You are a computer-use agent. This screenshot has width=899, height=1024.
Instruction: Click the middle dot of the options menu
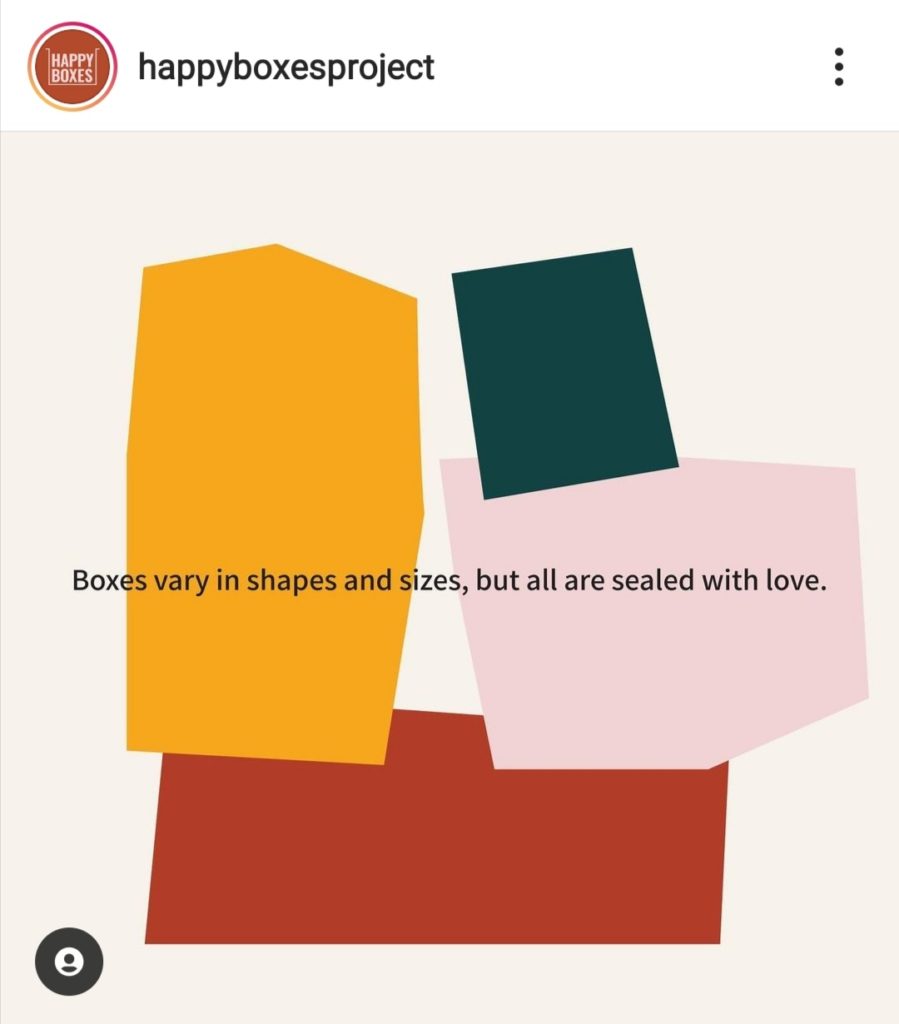839,67
